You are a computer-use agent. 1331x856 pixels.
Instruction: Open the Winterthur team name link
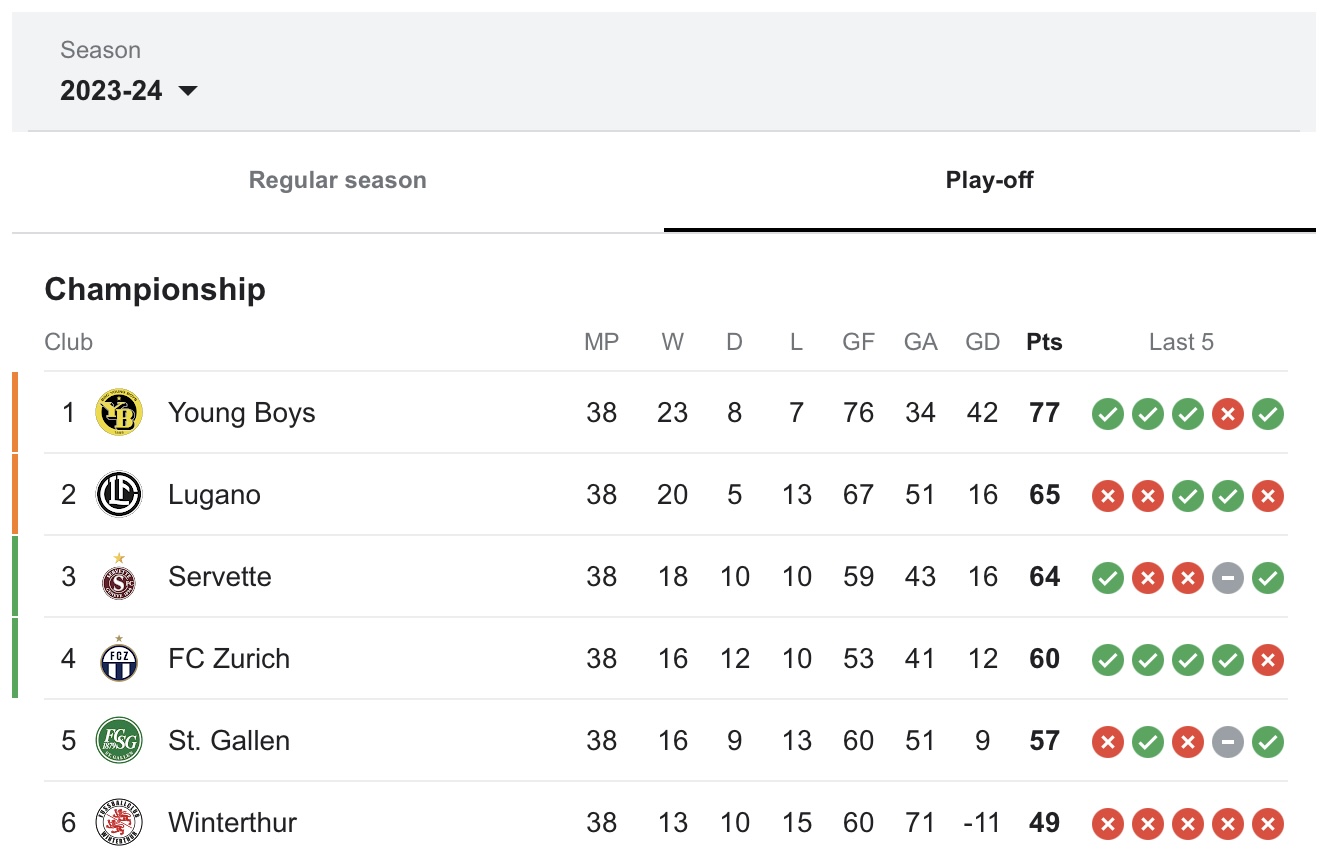click(233, 823)
